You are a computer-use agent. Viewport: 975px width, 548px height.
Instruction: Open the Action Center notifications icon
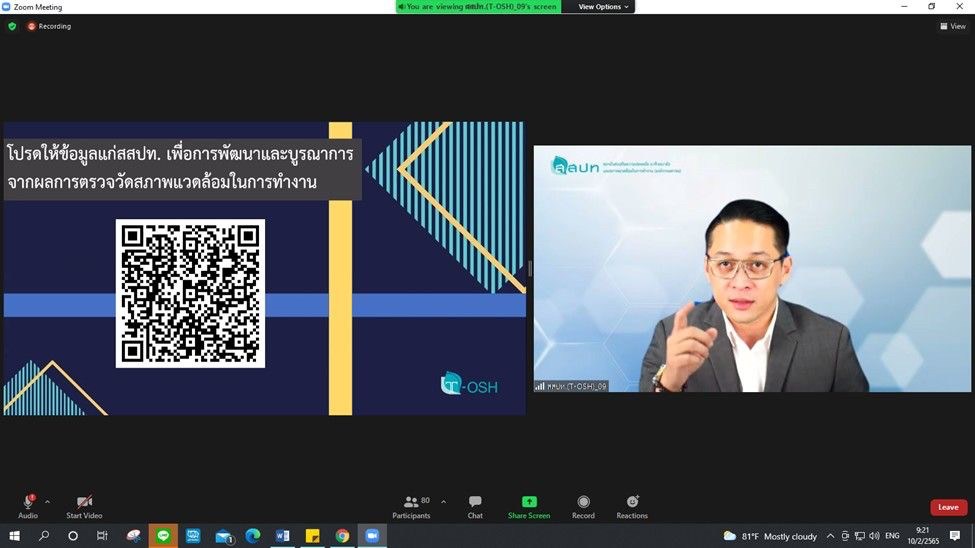pos(955,536)
